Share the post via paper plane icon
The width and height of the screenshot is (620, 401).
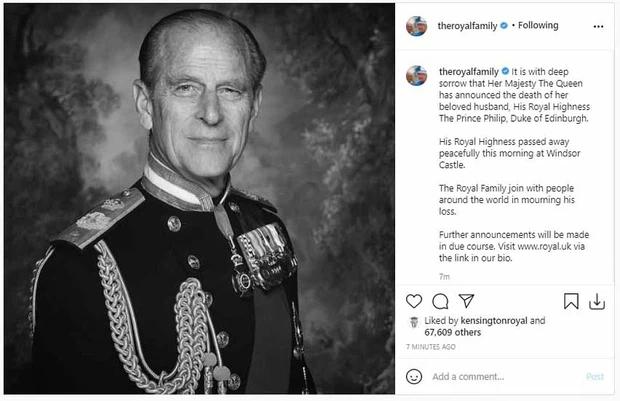[464, 300]
